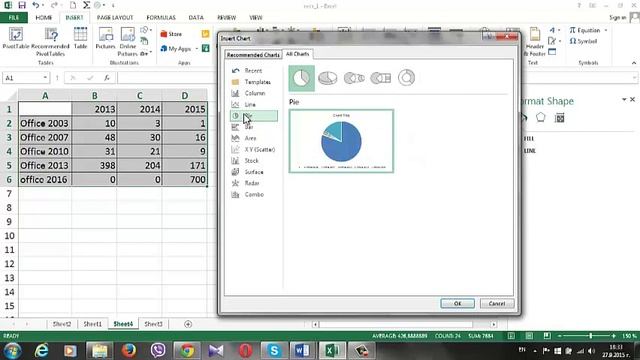This screenshot has height=360, width=640.
Task: Click the Save icon in quick access toolbar
Action: pos(22,5)
